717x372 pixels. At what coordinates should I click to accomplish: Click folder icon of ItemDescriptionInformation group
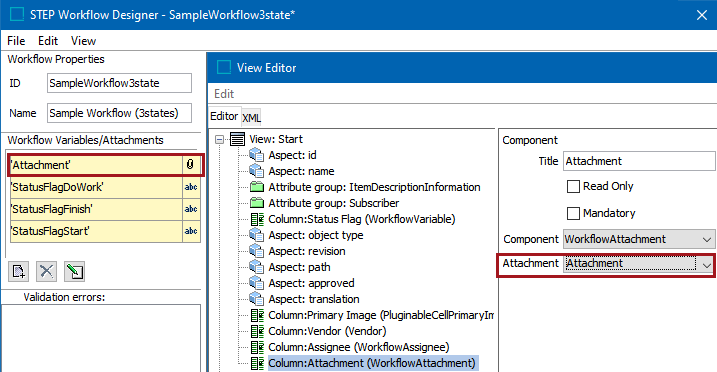coord(257,187)
